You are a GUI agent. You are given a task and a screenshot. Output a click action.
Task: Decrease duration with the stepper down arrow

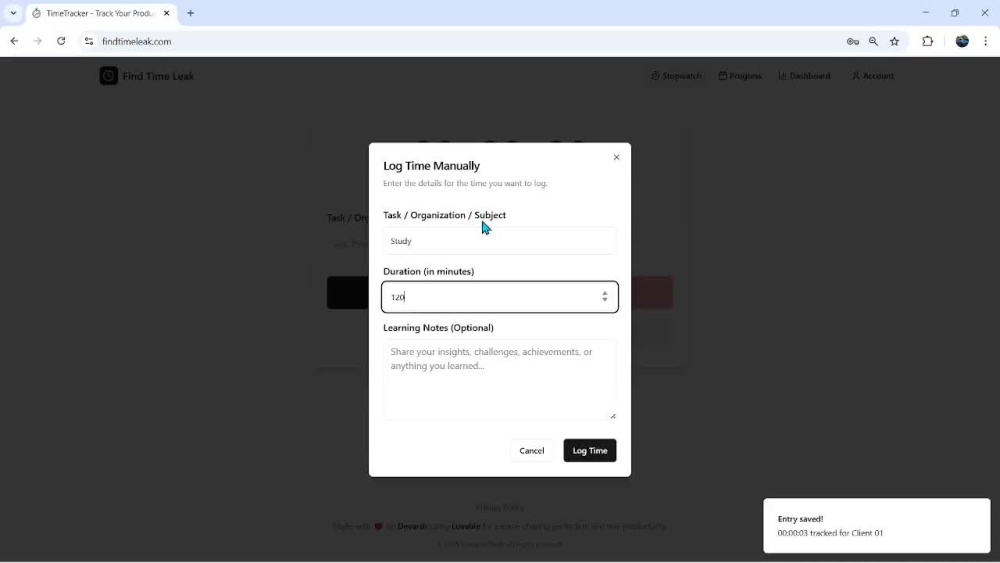click(605, 300)
